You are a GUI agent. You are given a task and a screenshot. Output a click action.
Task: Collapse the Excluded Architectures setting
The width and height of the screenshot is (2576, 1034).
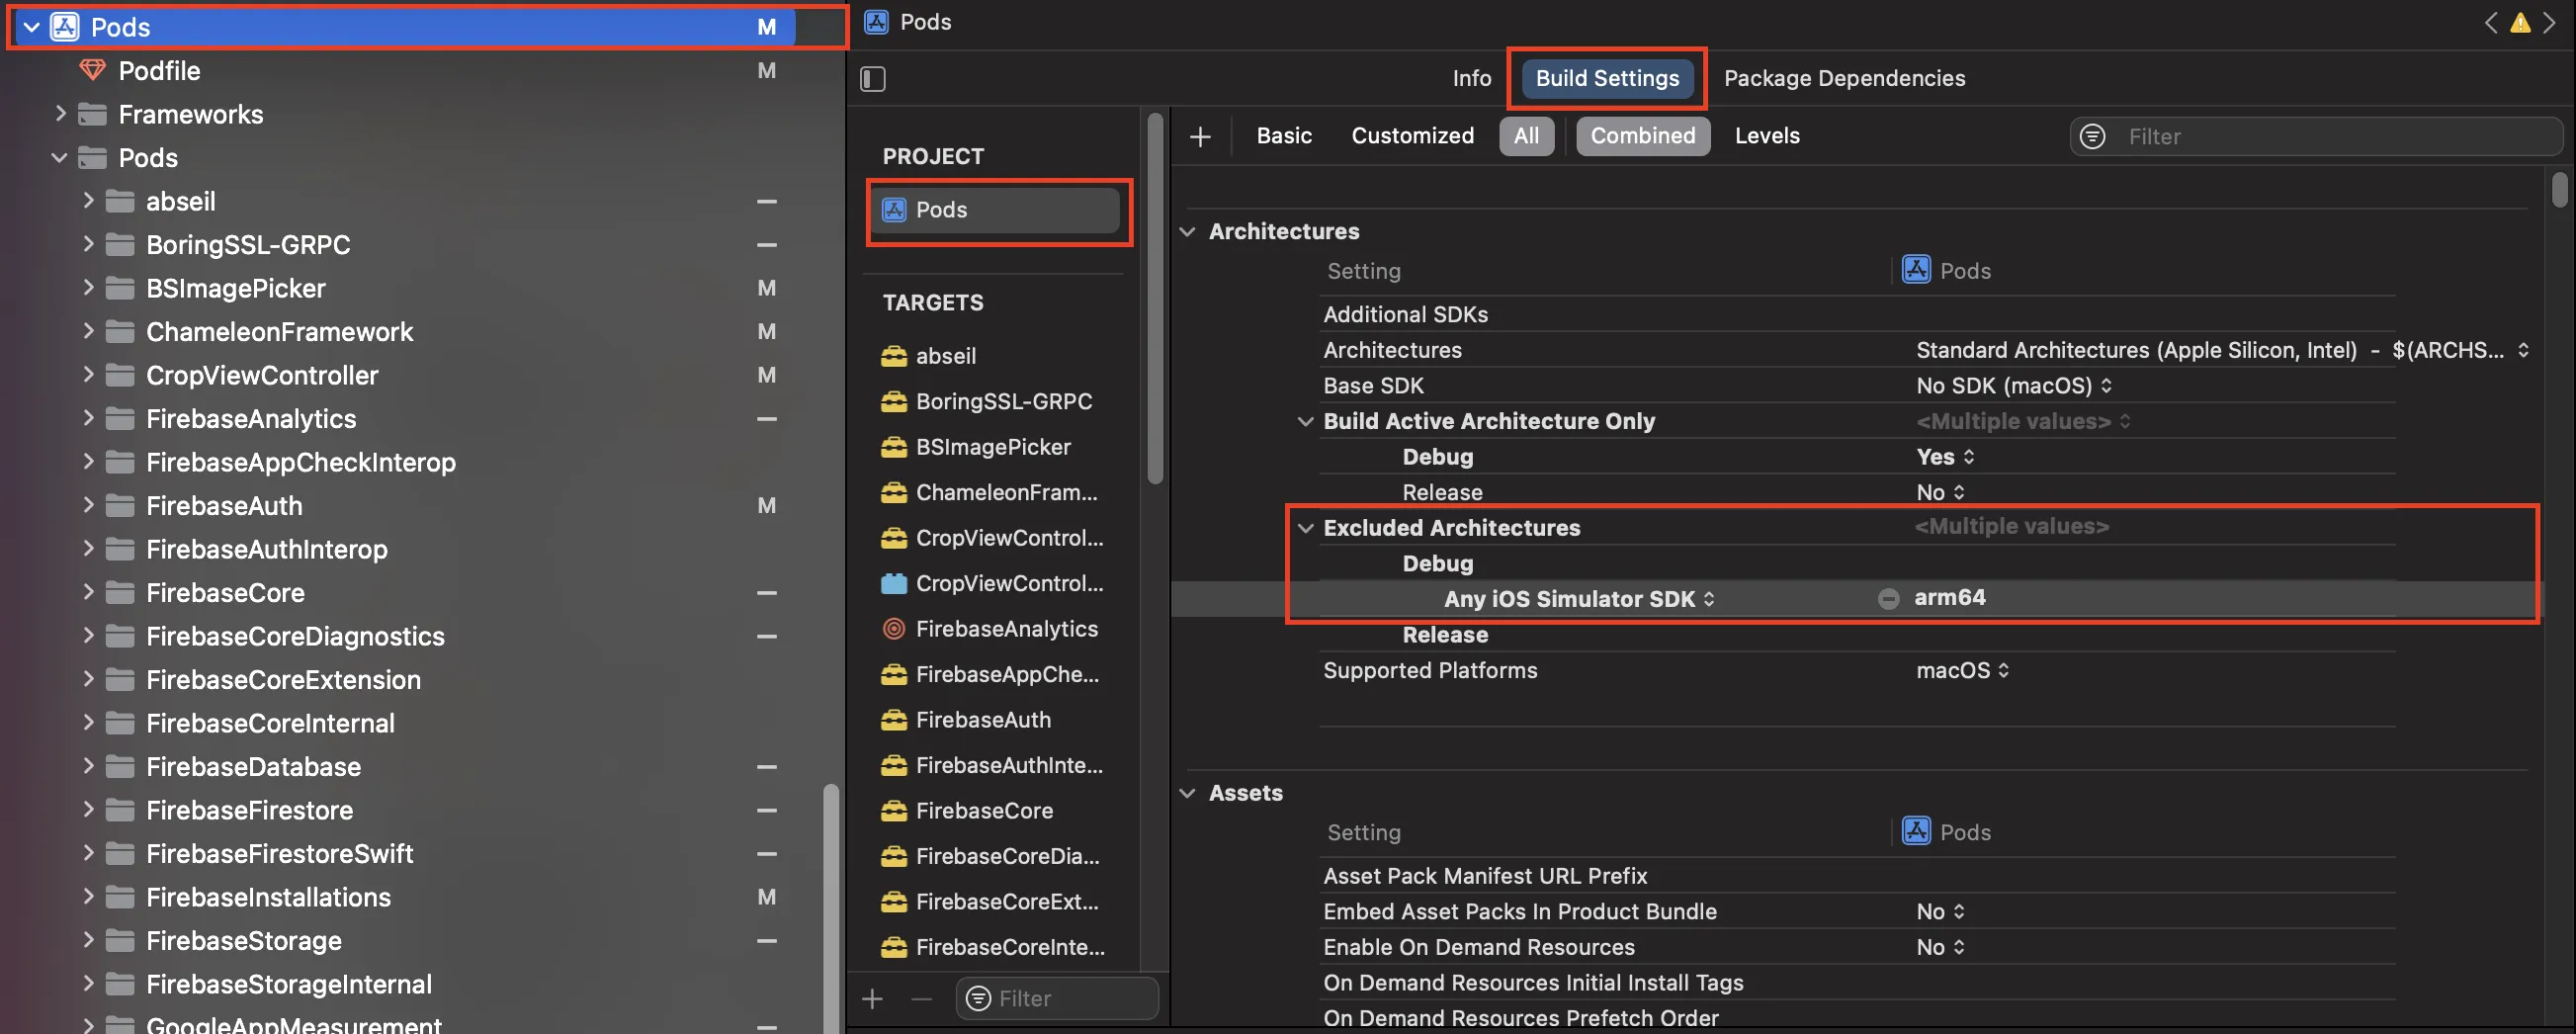1305,527
